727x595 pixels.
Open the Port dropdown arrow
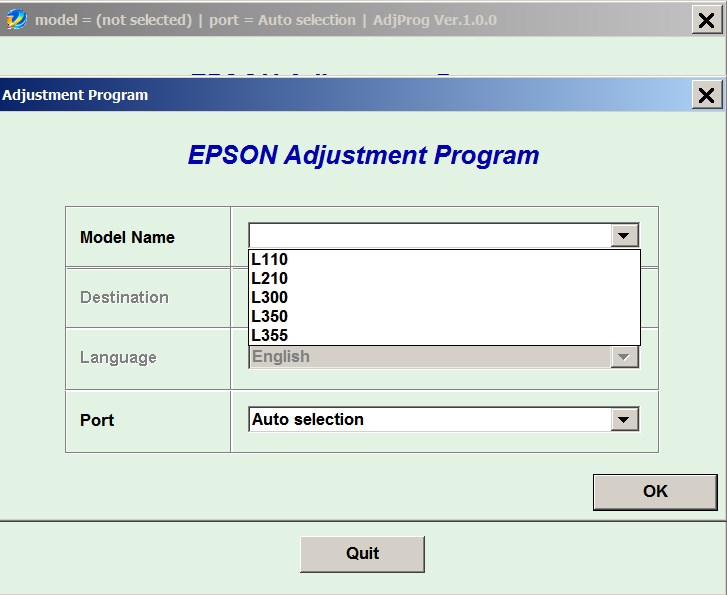click(624, 419)
